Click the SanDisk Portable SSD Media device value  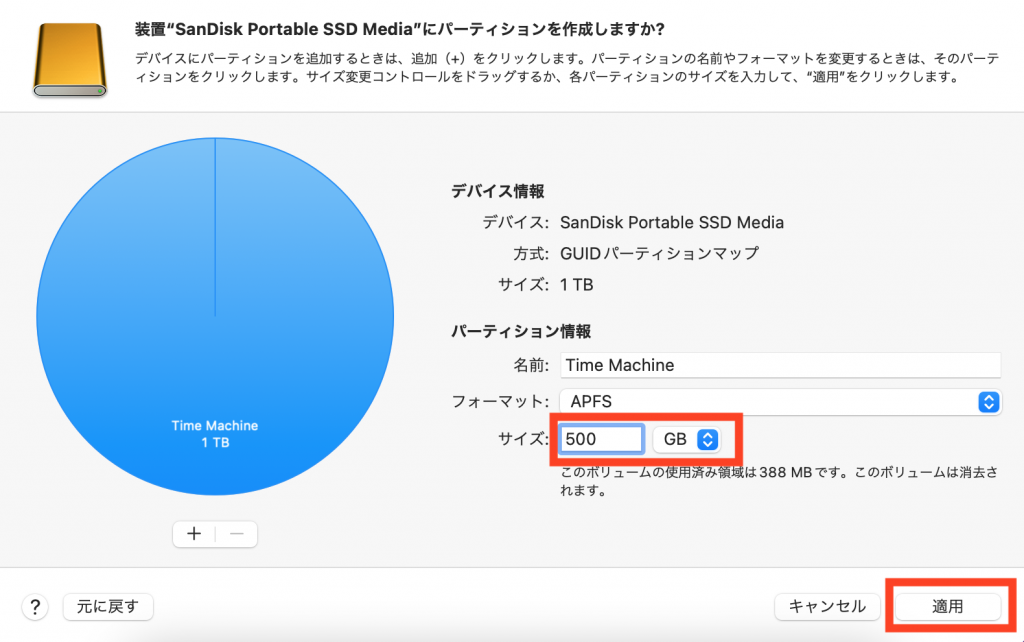[x=672, y=223]
